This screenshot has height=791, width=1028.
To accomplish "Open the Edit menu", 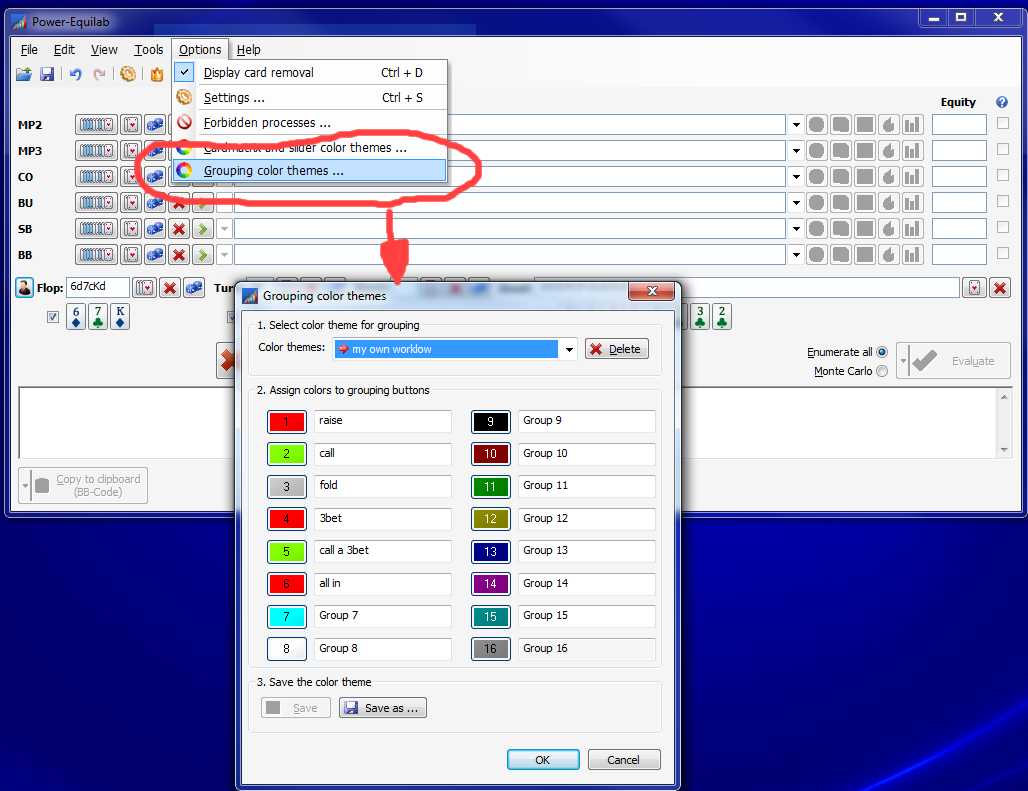I will (x=64, y=50).
